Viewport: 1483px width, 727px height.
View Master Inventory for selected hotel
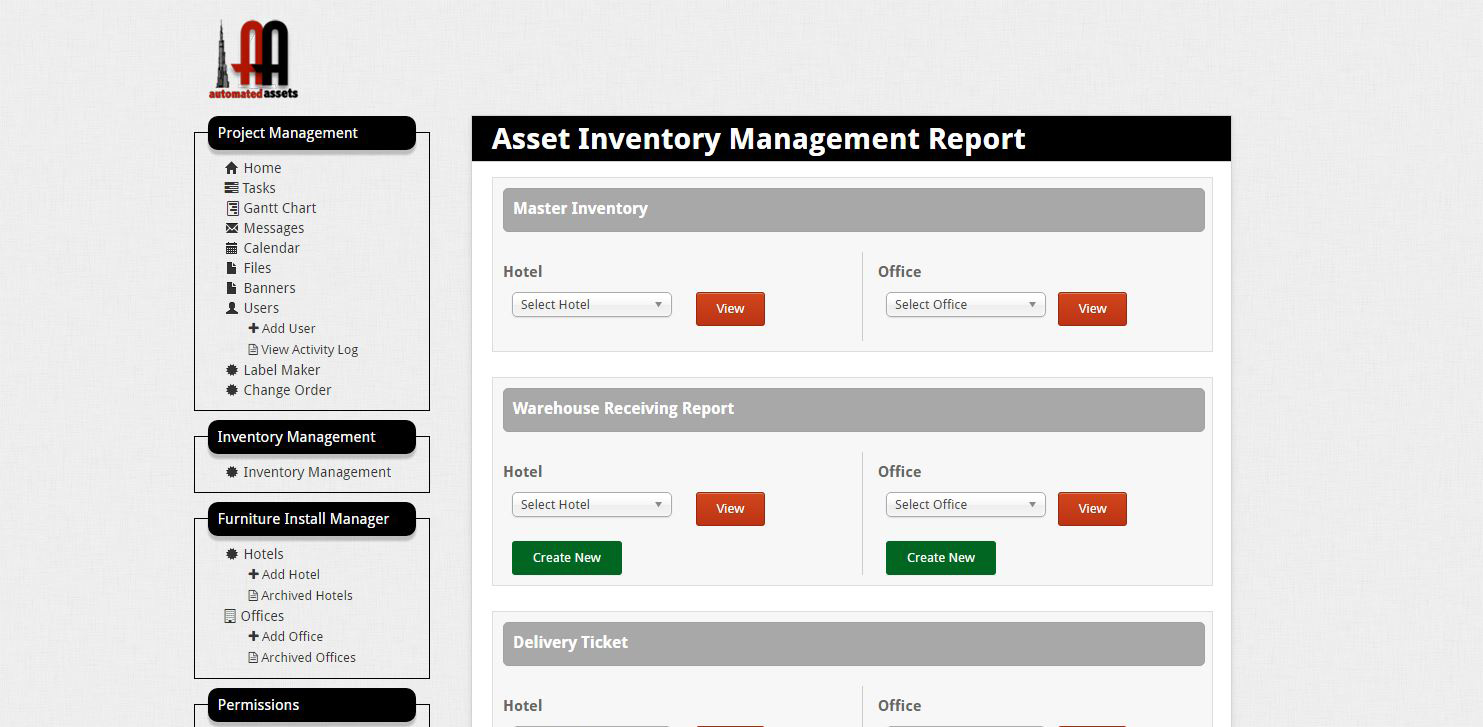[x=730, y=309]
